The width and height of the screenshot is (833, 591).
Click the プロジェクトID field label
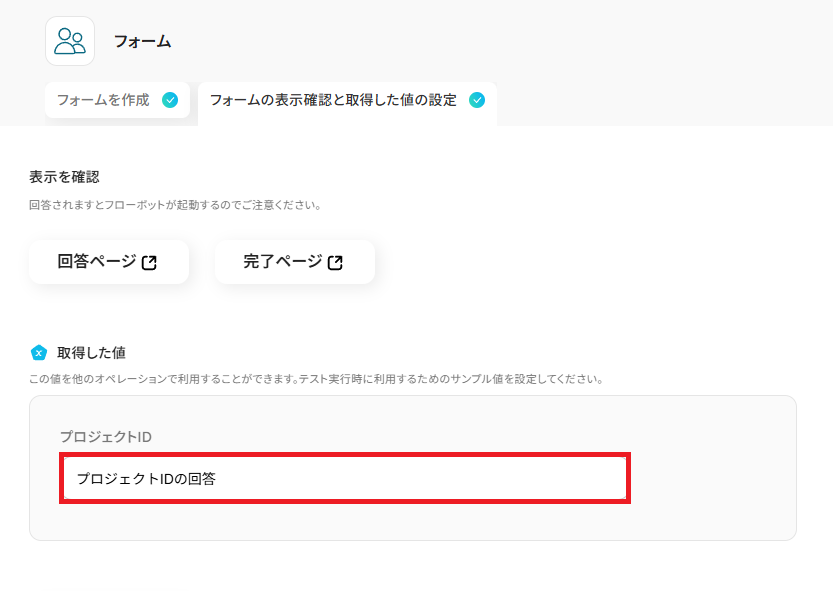(x=105, y=437)
